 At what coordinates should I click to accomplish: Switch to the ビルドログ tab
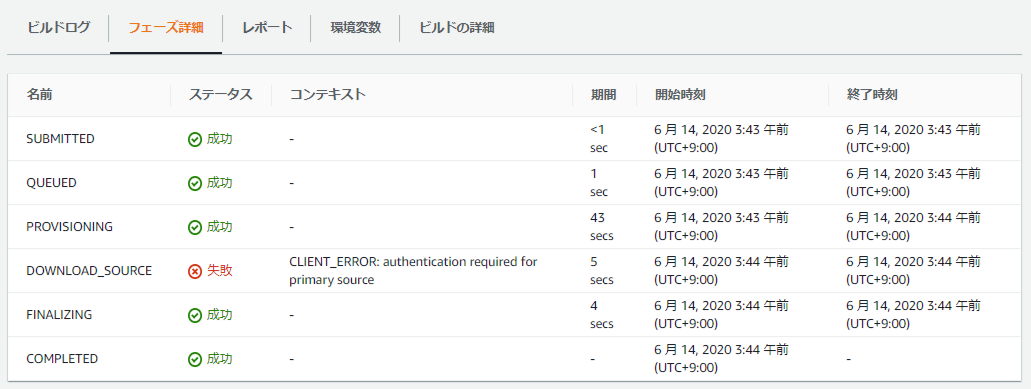[58, 28]
